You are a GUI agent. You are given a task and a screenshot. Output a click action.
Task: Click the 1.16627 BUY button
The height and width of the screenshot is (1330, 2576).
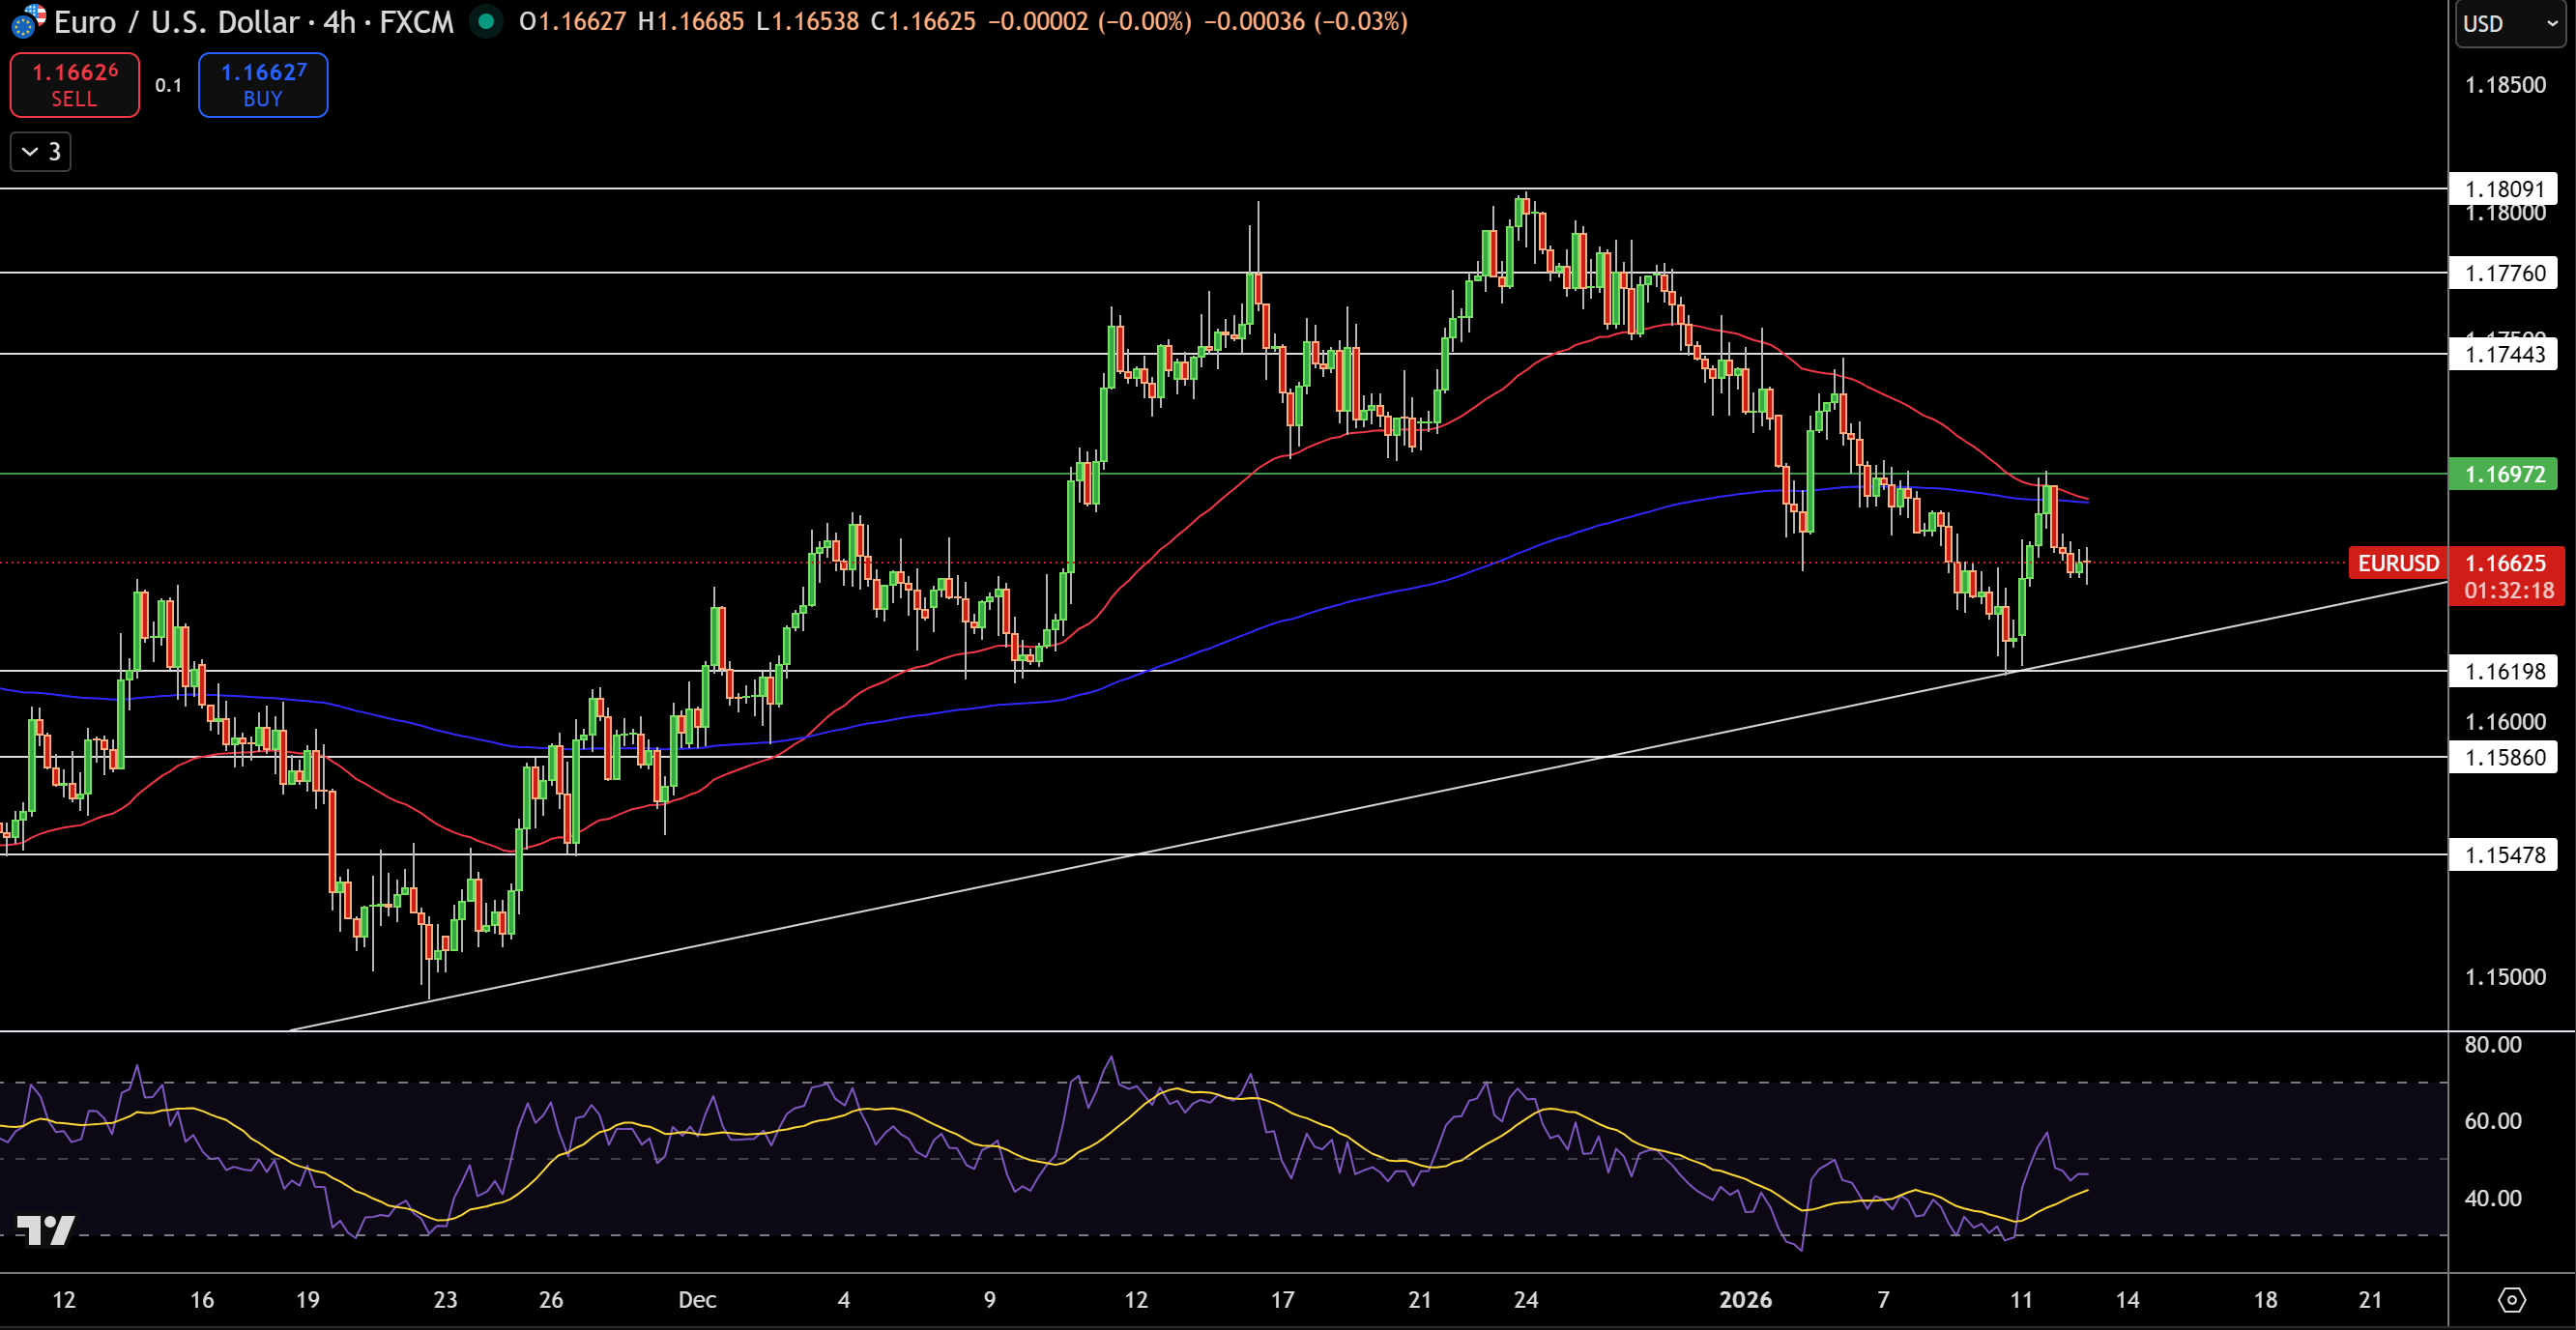click(263, 85)
